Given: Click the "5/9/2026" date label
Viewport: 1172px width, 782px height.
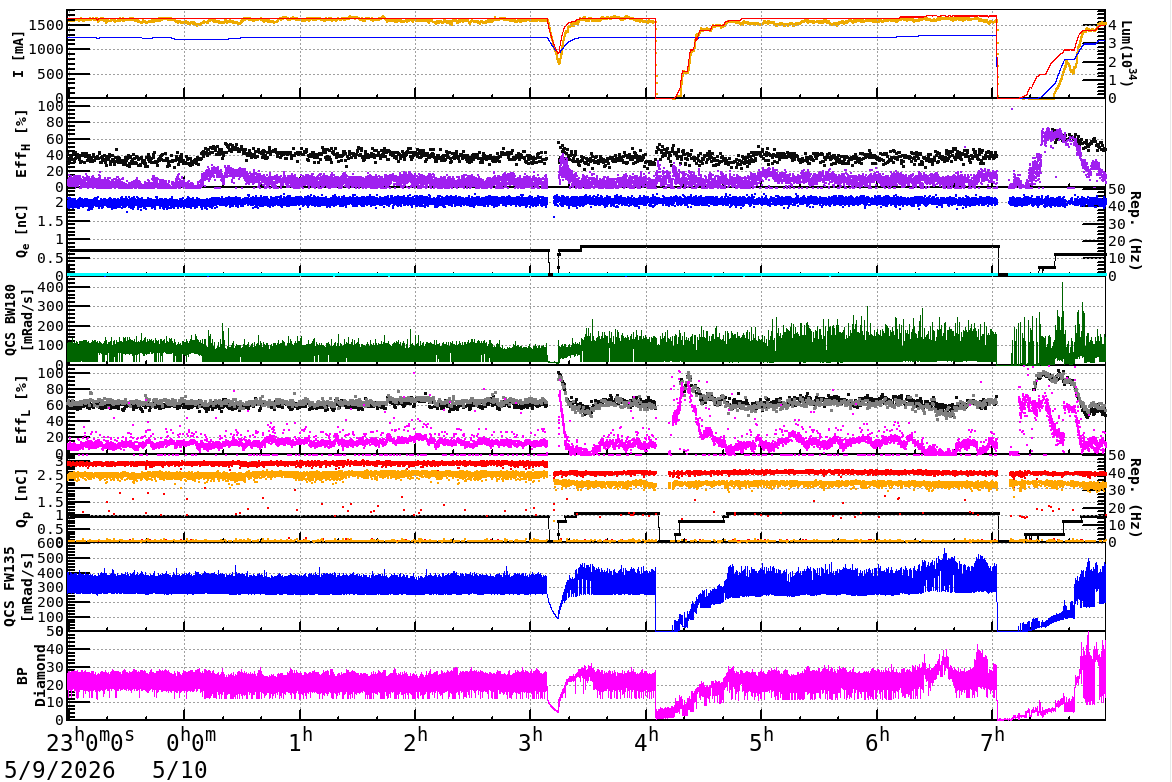Looking at the screenshot, I should click(60, 770).
